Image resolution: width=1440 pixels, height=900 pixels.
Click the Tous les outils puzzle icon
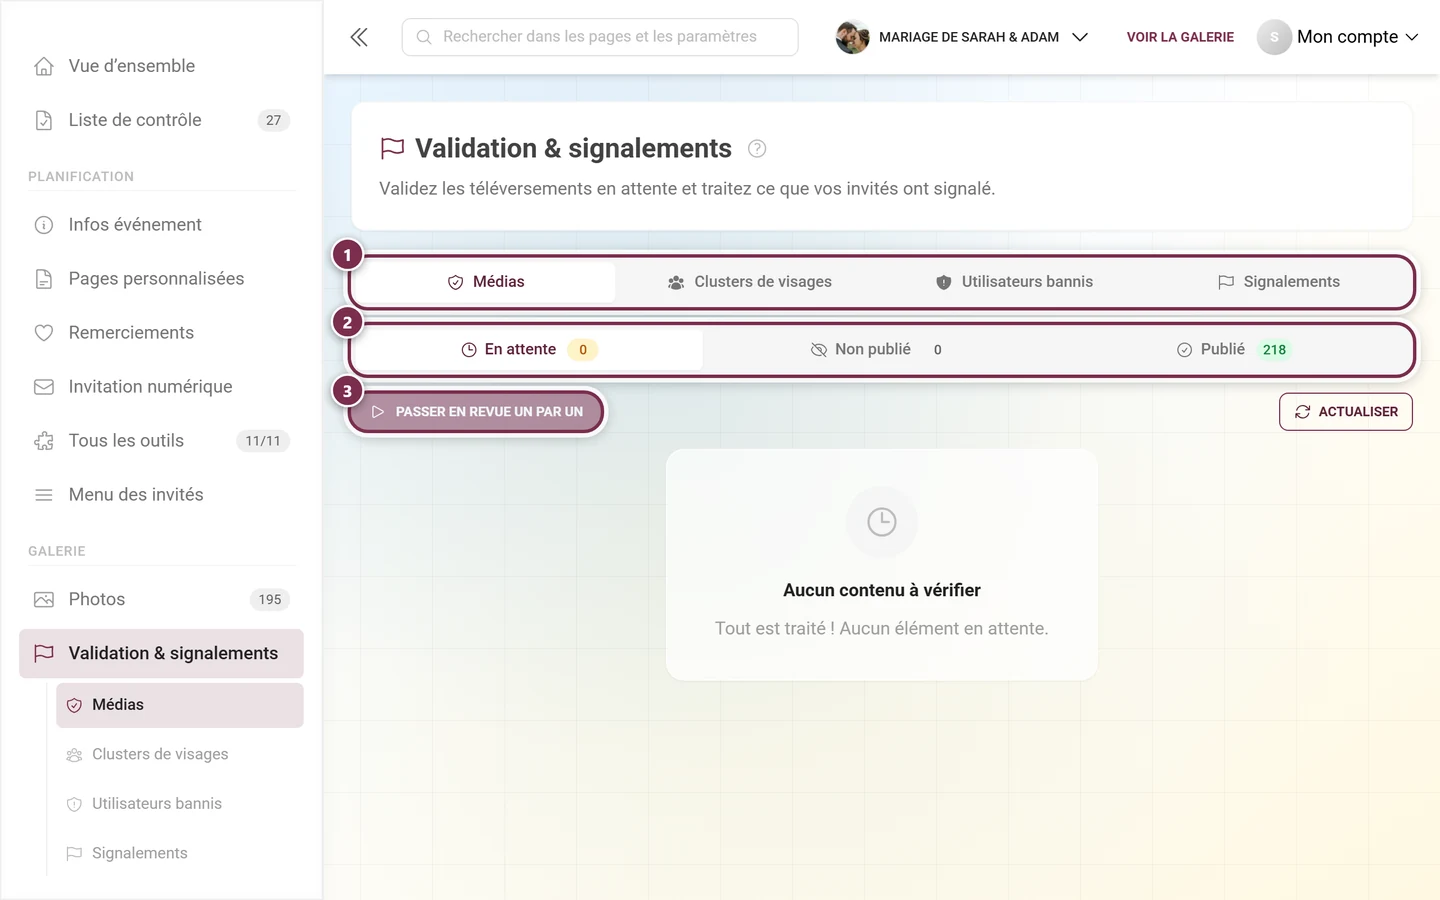(44, 441)
